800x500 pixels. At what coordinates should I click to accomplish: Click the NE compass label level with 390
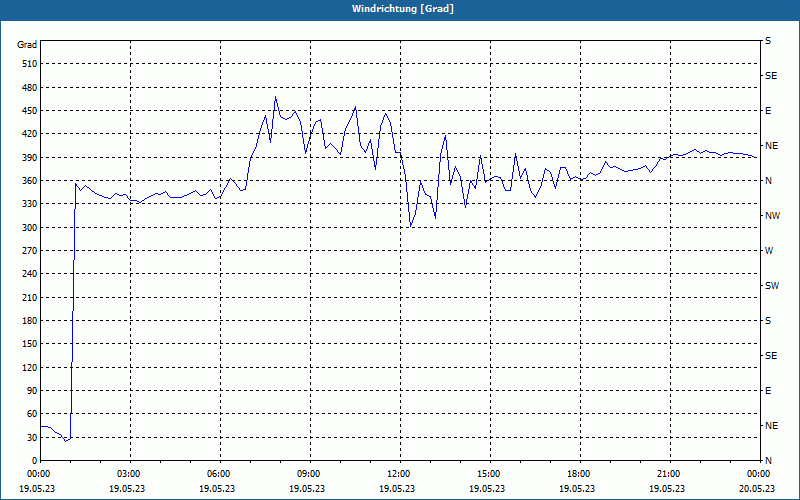coord(771,146)
